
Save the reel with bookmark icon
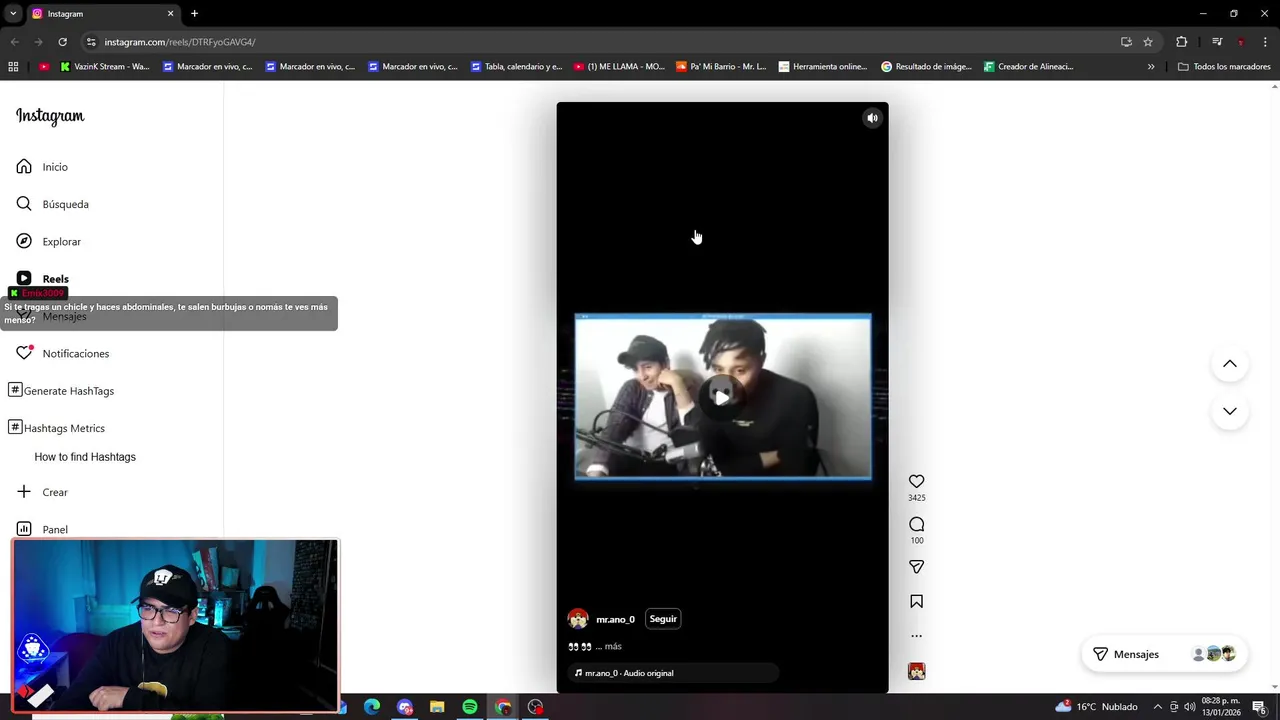tap(916, 601)
